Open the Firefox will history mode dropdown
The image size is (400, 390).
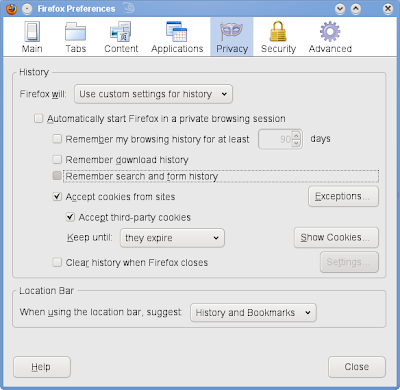pyautogui.click(x=153, y=94)
